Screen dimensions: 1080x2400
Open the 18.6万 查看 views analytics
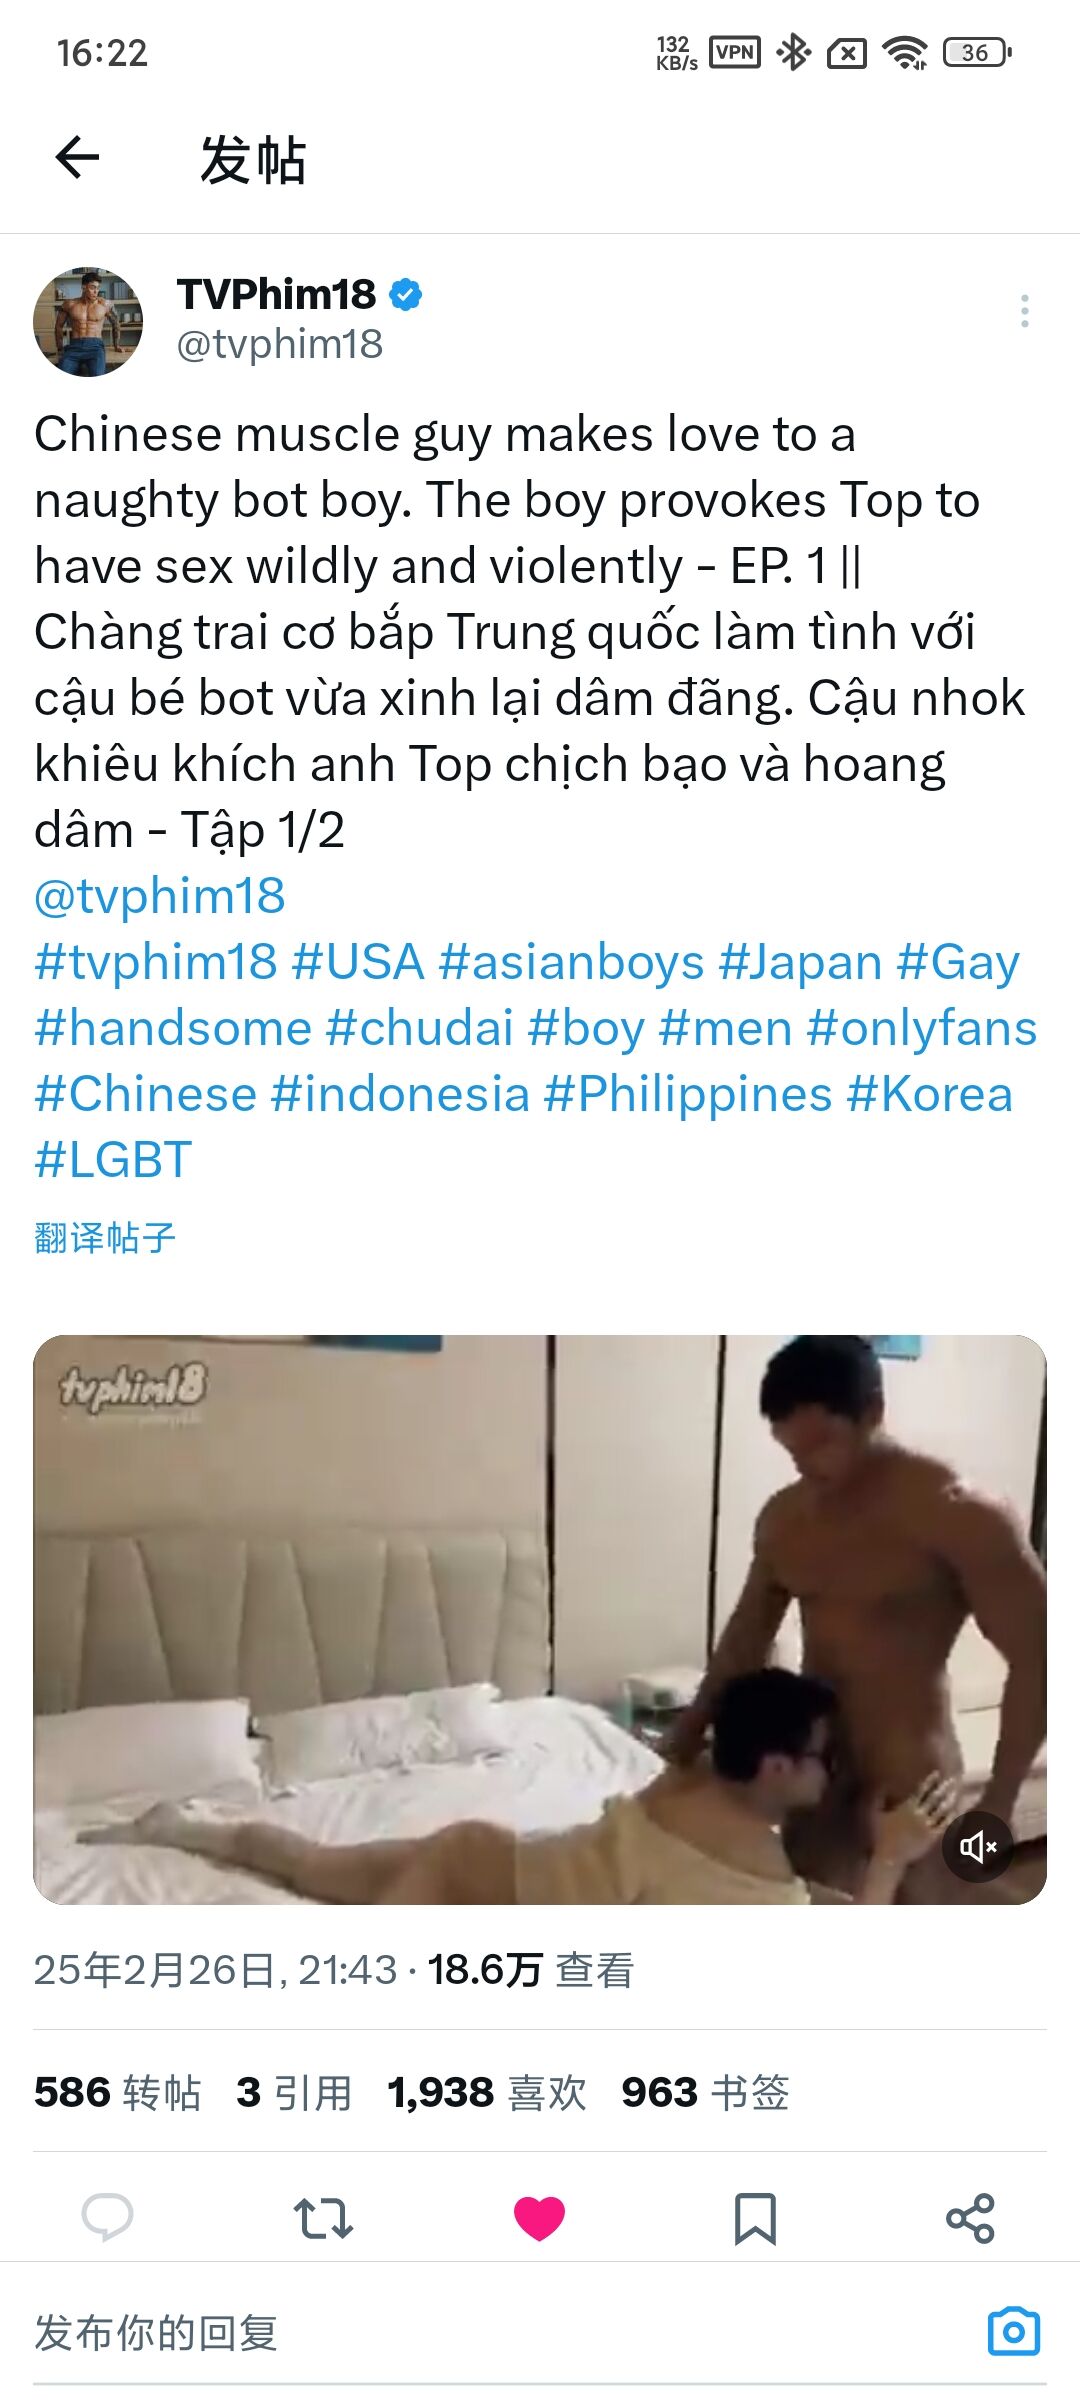click(531, 1970)
